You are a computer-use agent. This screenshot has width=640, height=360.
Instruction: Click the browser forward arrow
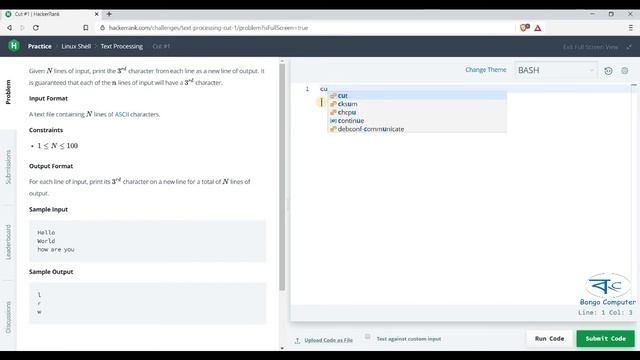(x=22, y=28)
